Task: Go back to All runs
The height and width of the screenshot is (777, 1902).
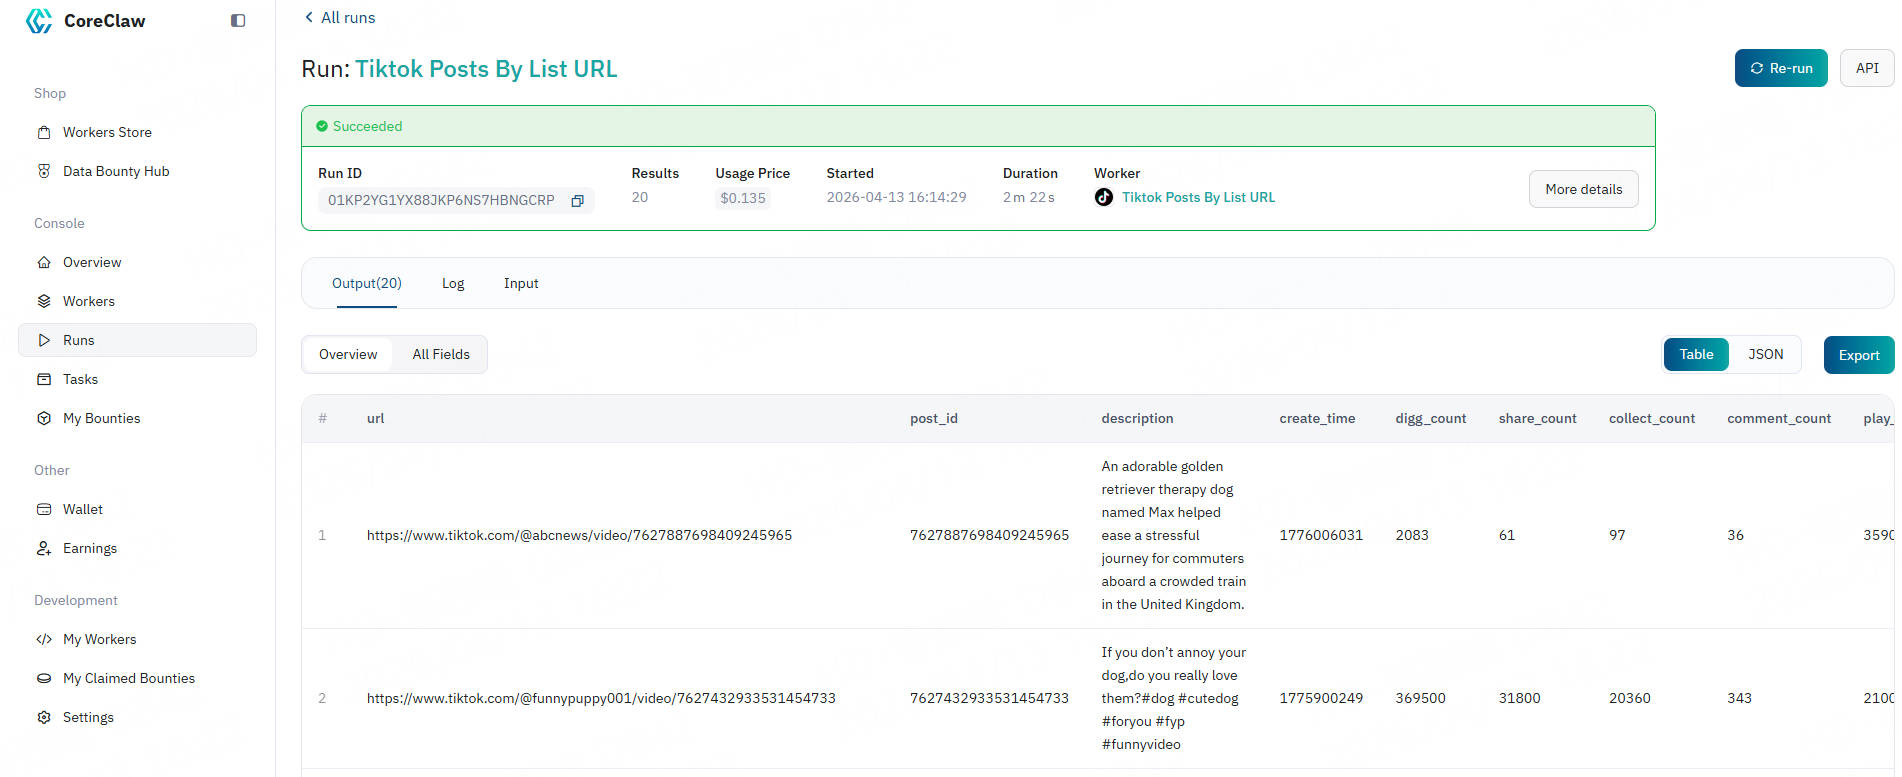Action: tap(340, 18)
